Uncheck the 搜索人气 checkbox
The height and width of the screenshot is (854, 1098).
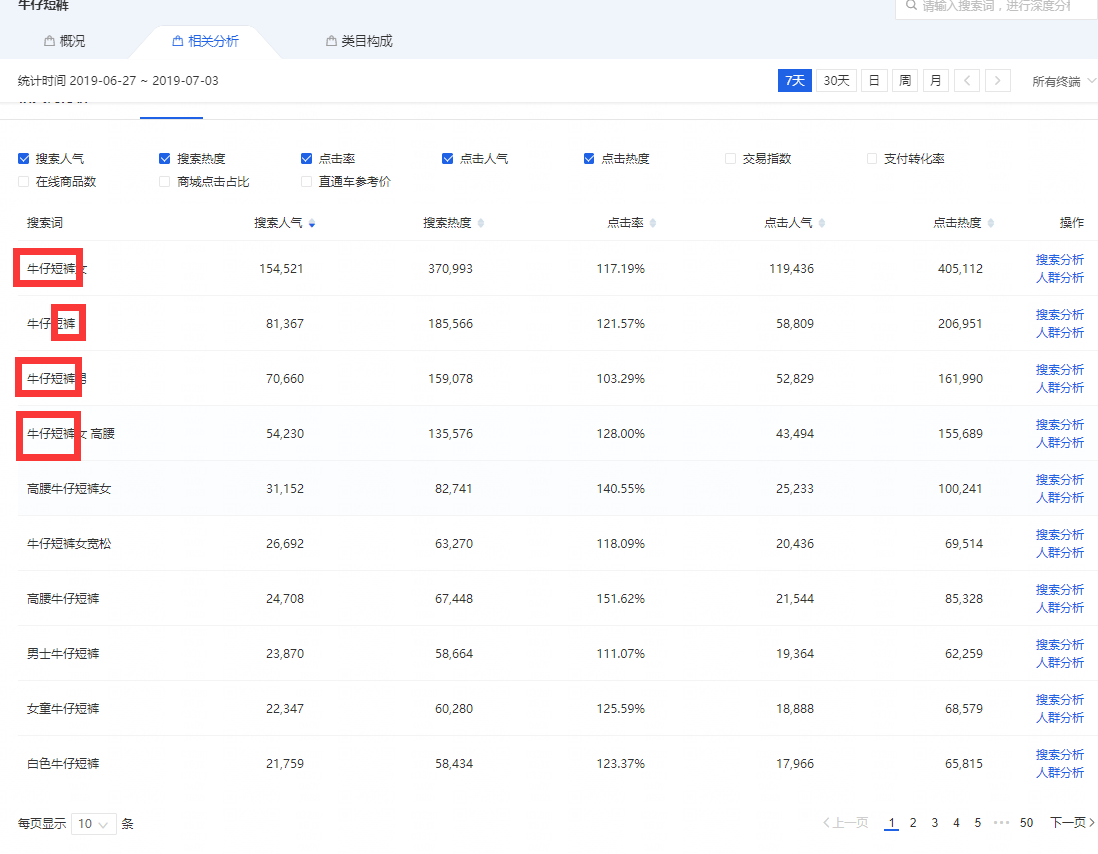coord(24,159)
